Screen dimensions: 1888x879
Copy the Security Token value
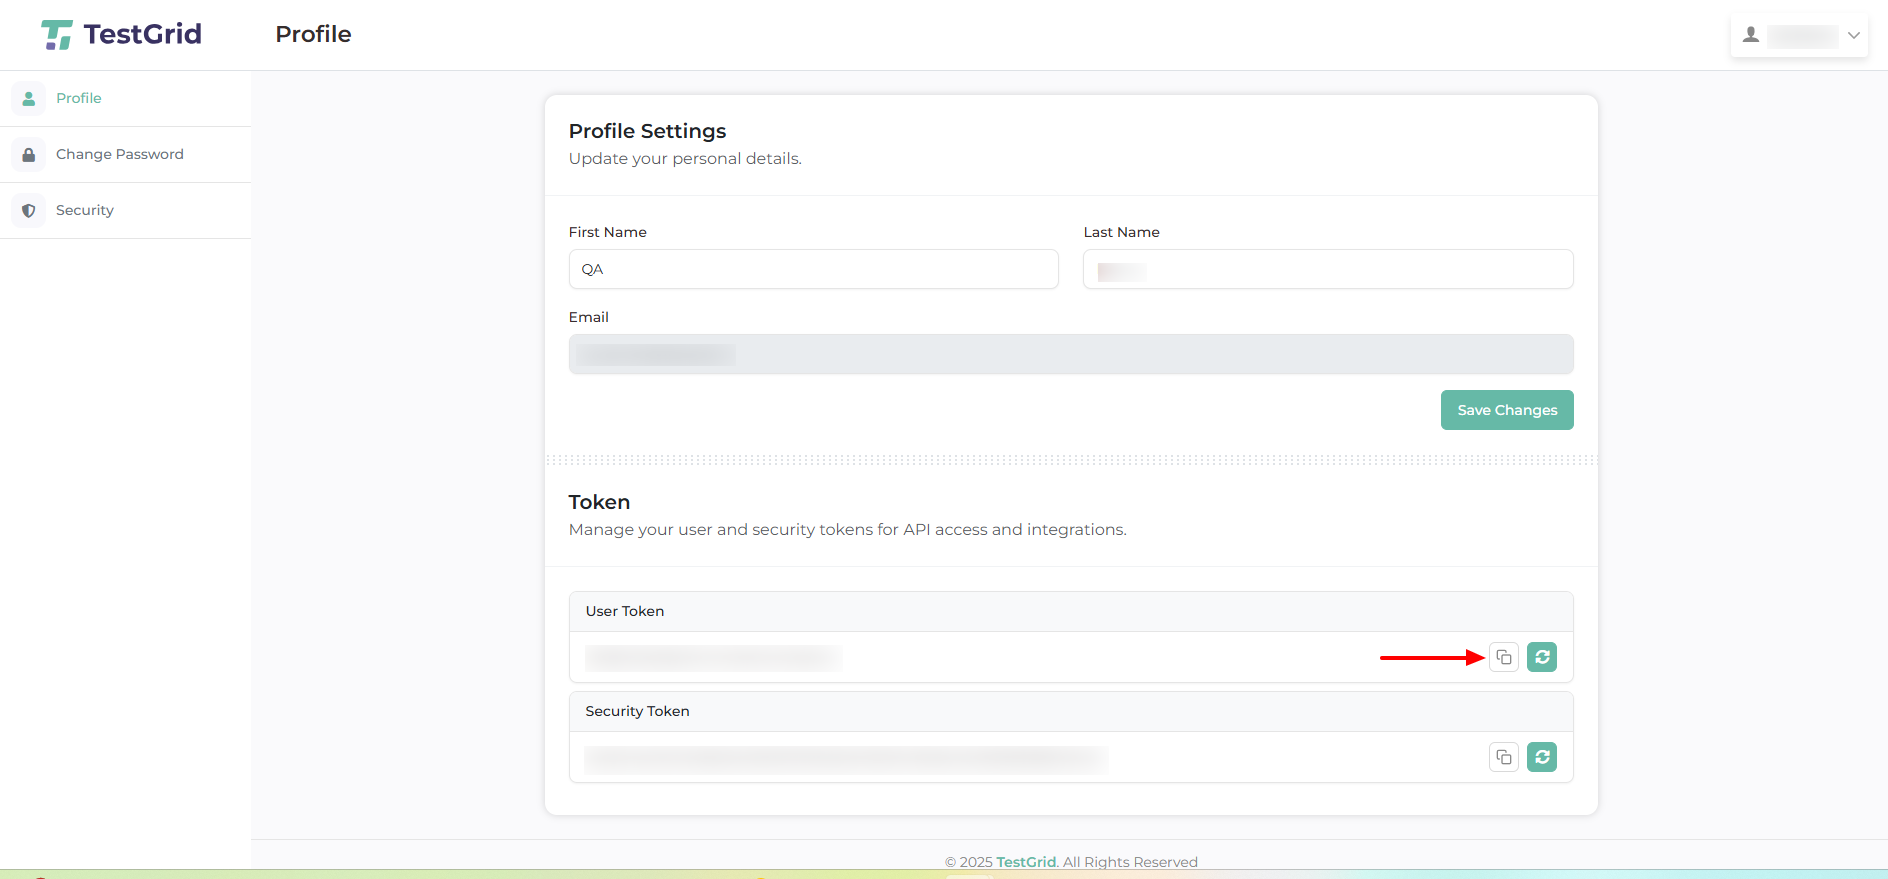1503,757
